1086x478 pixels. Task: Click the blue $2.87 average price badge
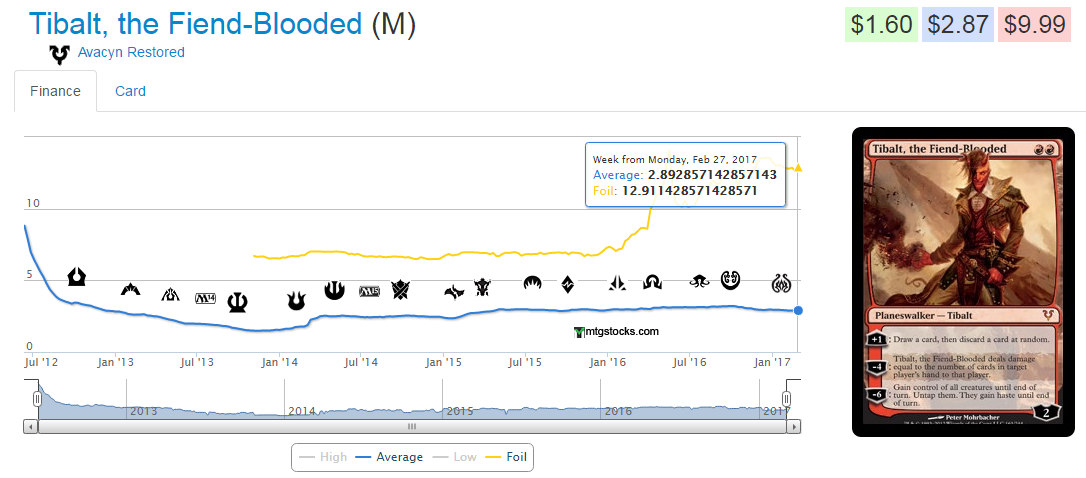(x=958, y=25)
